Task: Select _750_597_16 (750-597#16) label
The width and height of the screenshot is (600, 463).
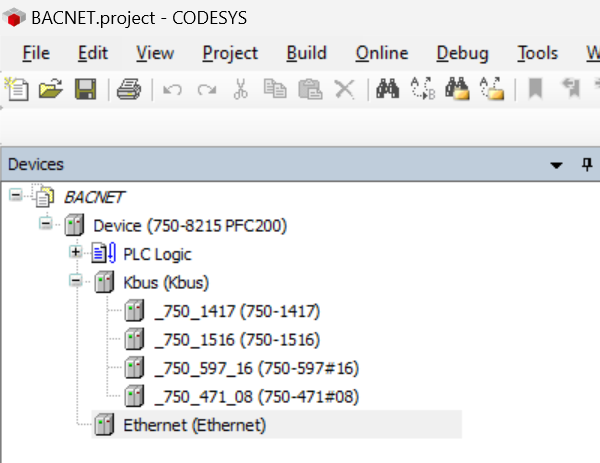Action: click(257, 368)
